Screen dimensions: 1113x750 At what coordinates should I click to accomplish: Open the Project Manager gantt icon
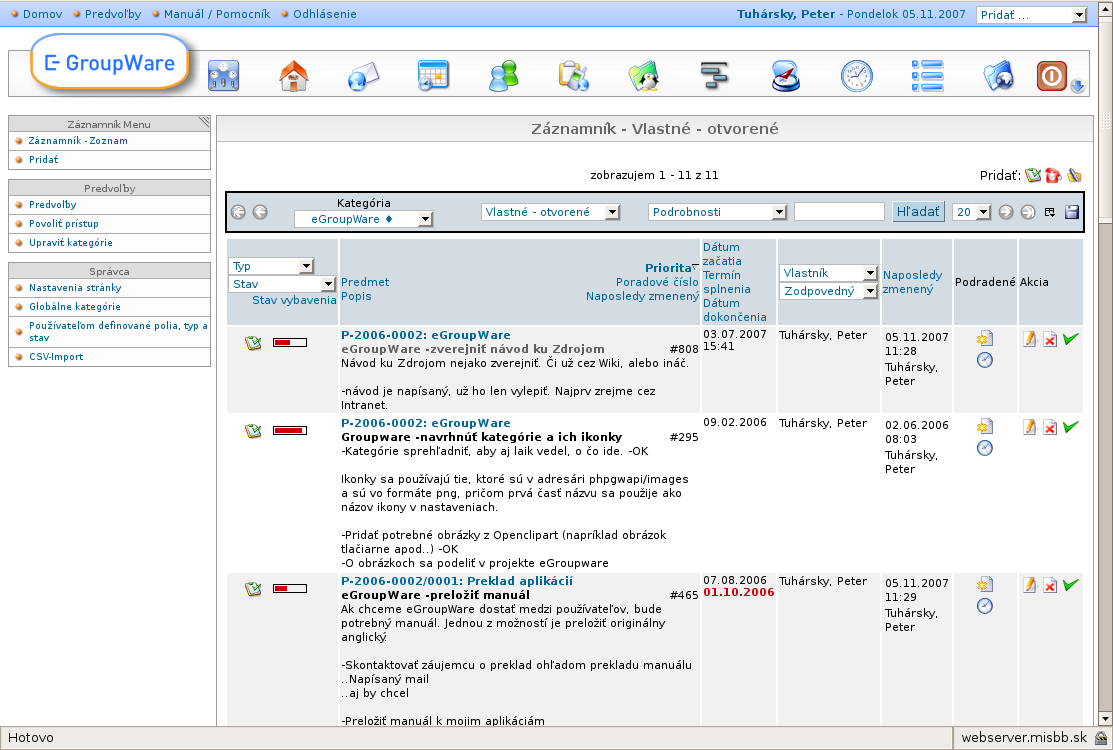coord(714,76)
